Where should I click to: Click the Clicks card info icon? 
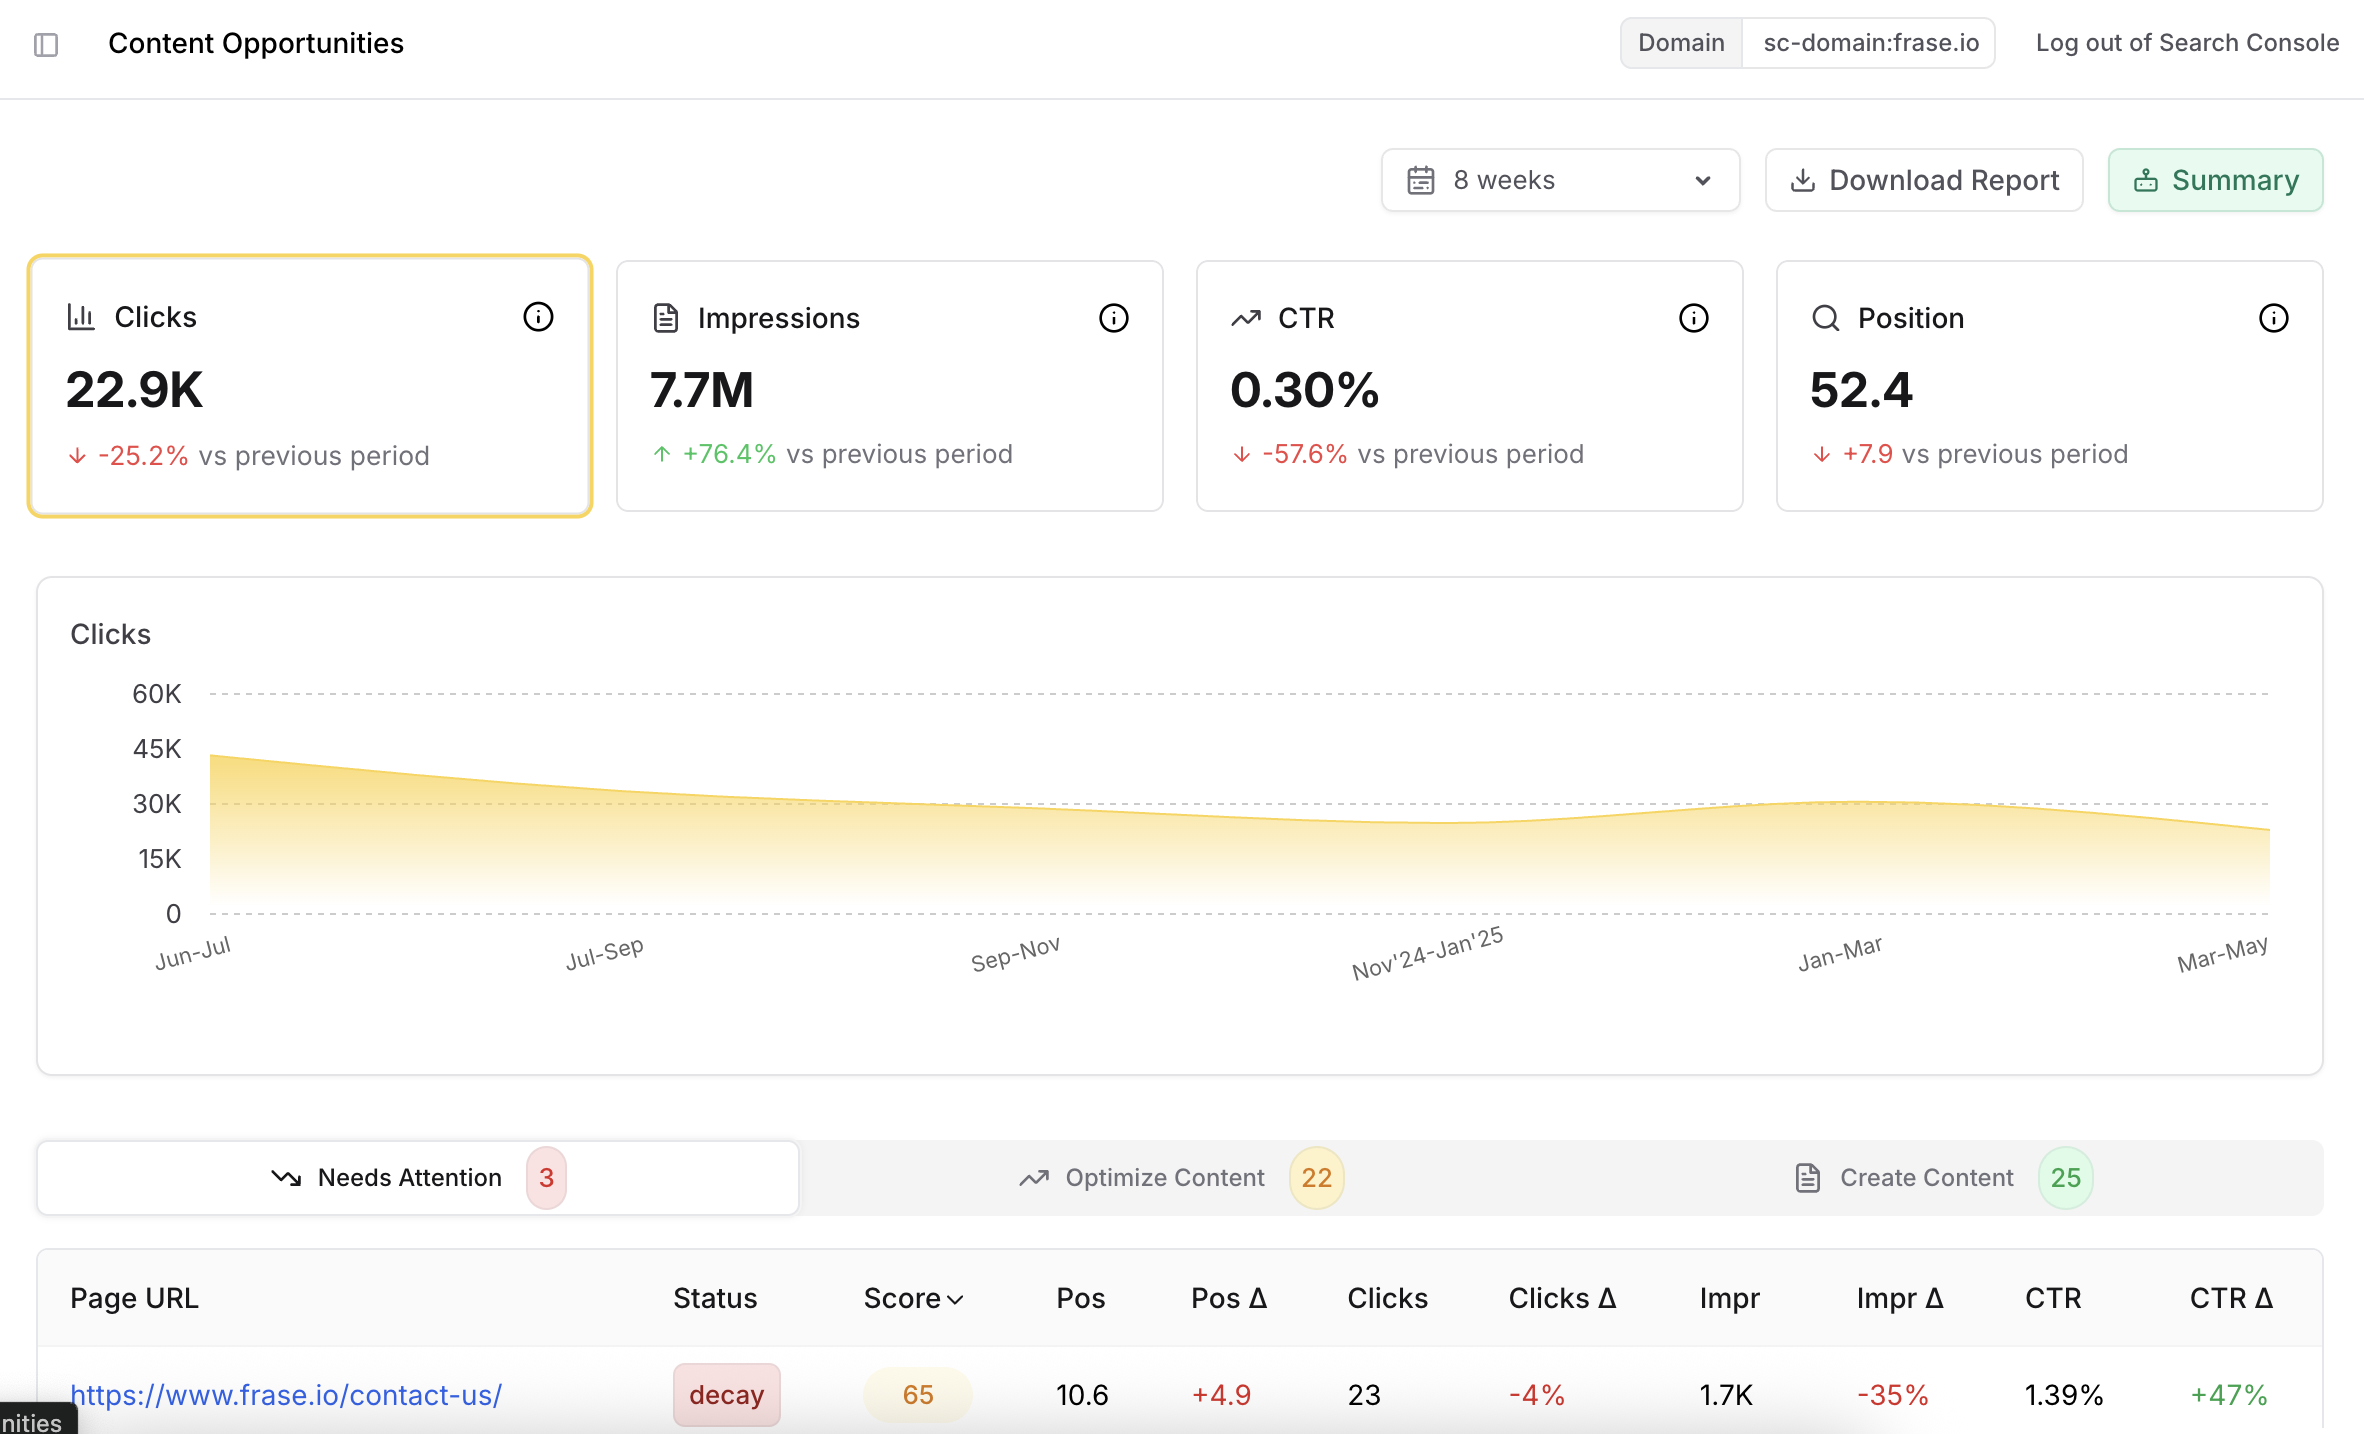(x=538, y=317)
